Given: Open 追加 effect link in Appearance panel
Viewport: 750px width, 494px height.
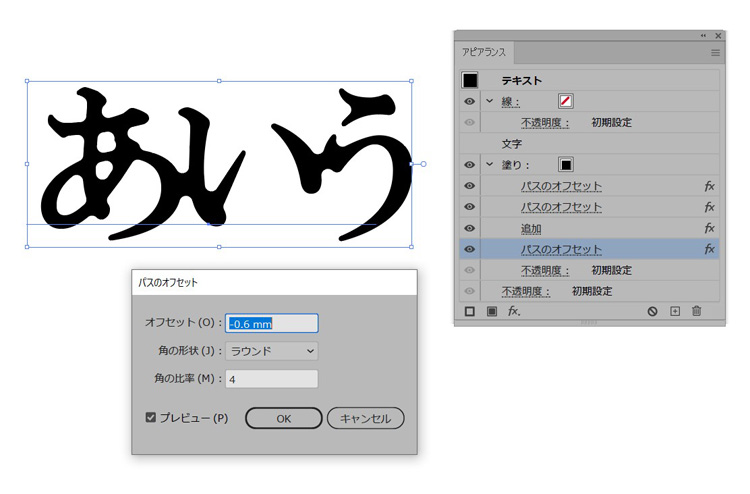Looking at the screenshot, I should (531, 229).
